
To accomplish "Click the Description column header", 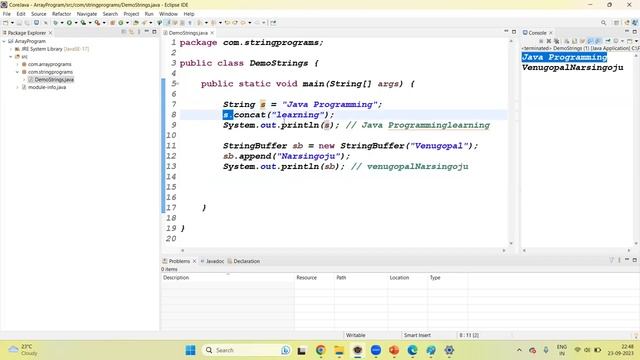I will 176,278.
